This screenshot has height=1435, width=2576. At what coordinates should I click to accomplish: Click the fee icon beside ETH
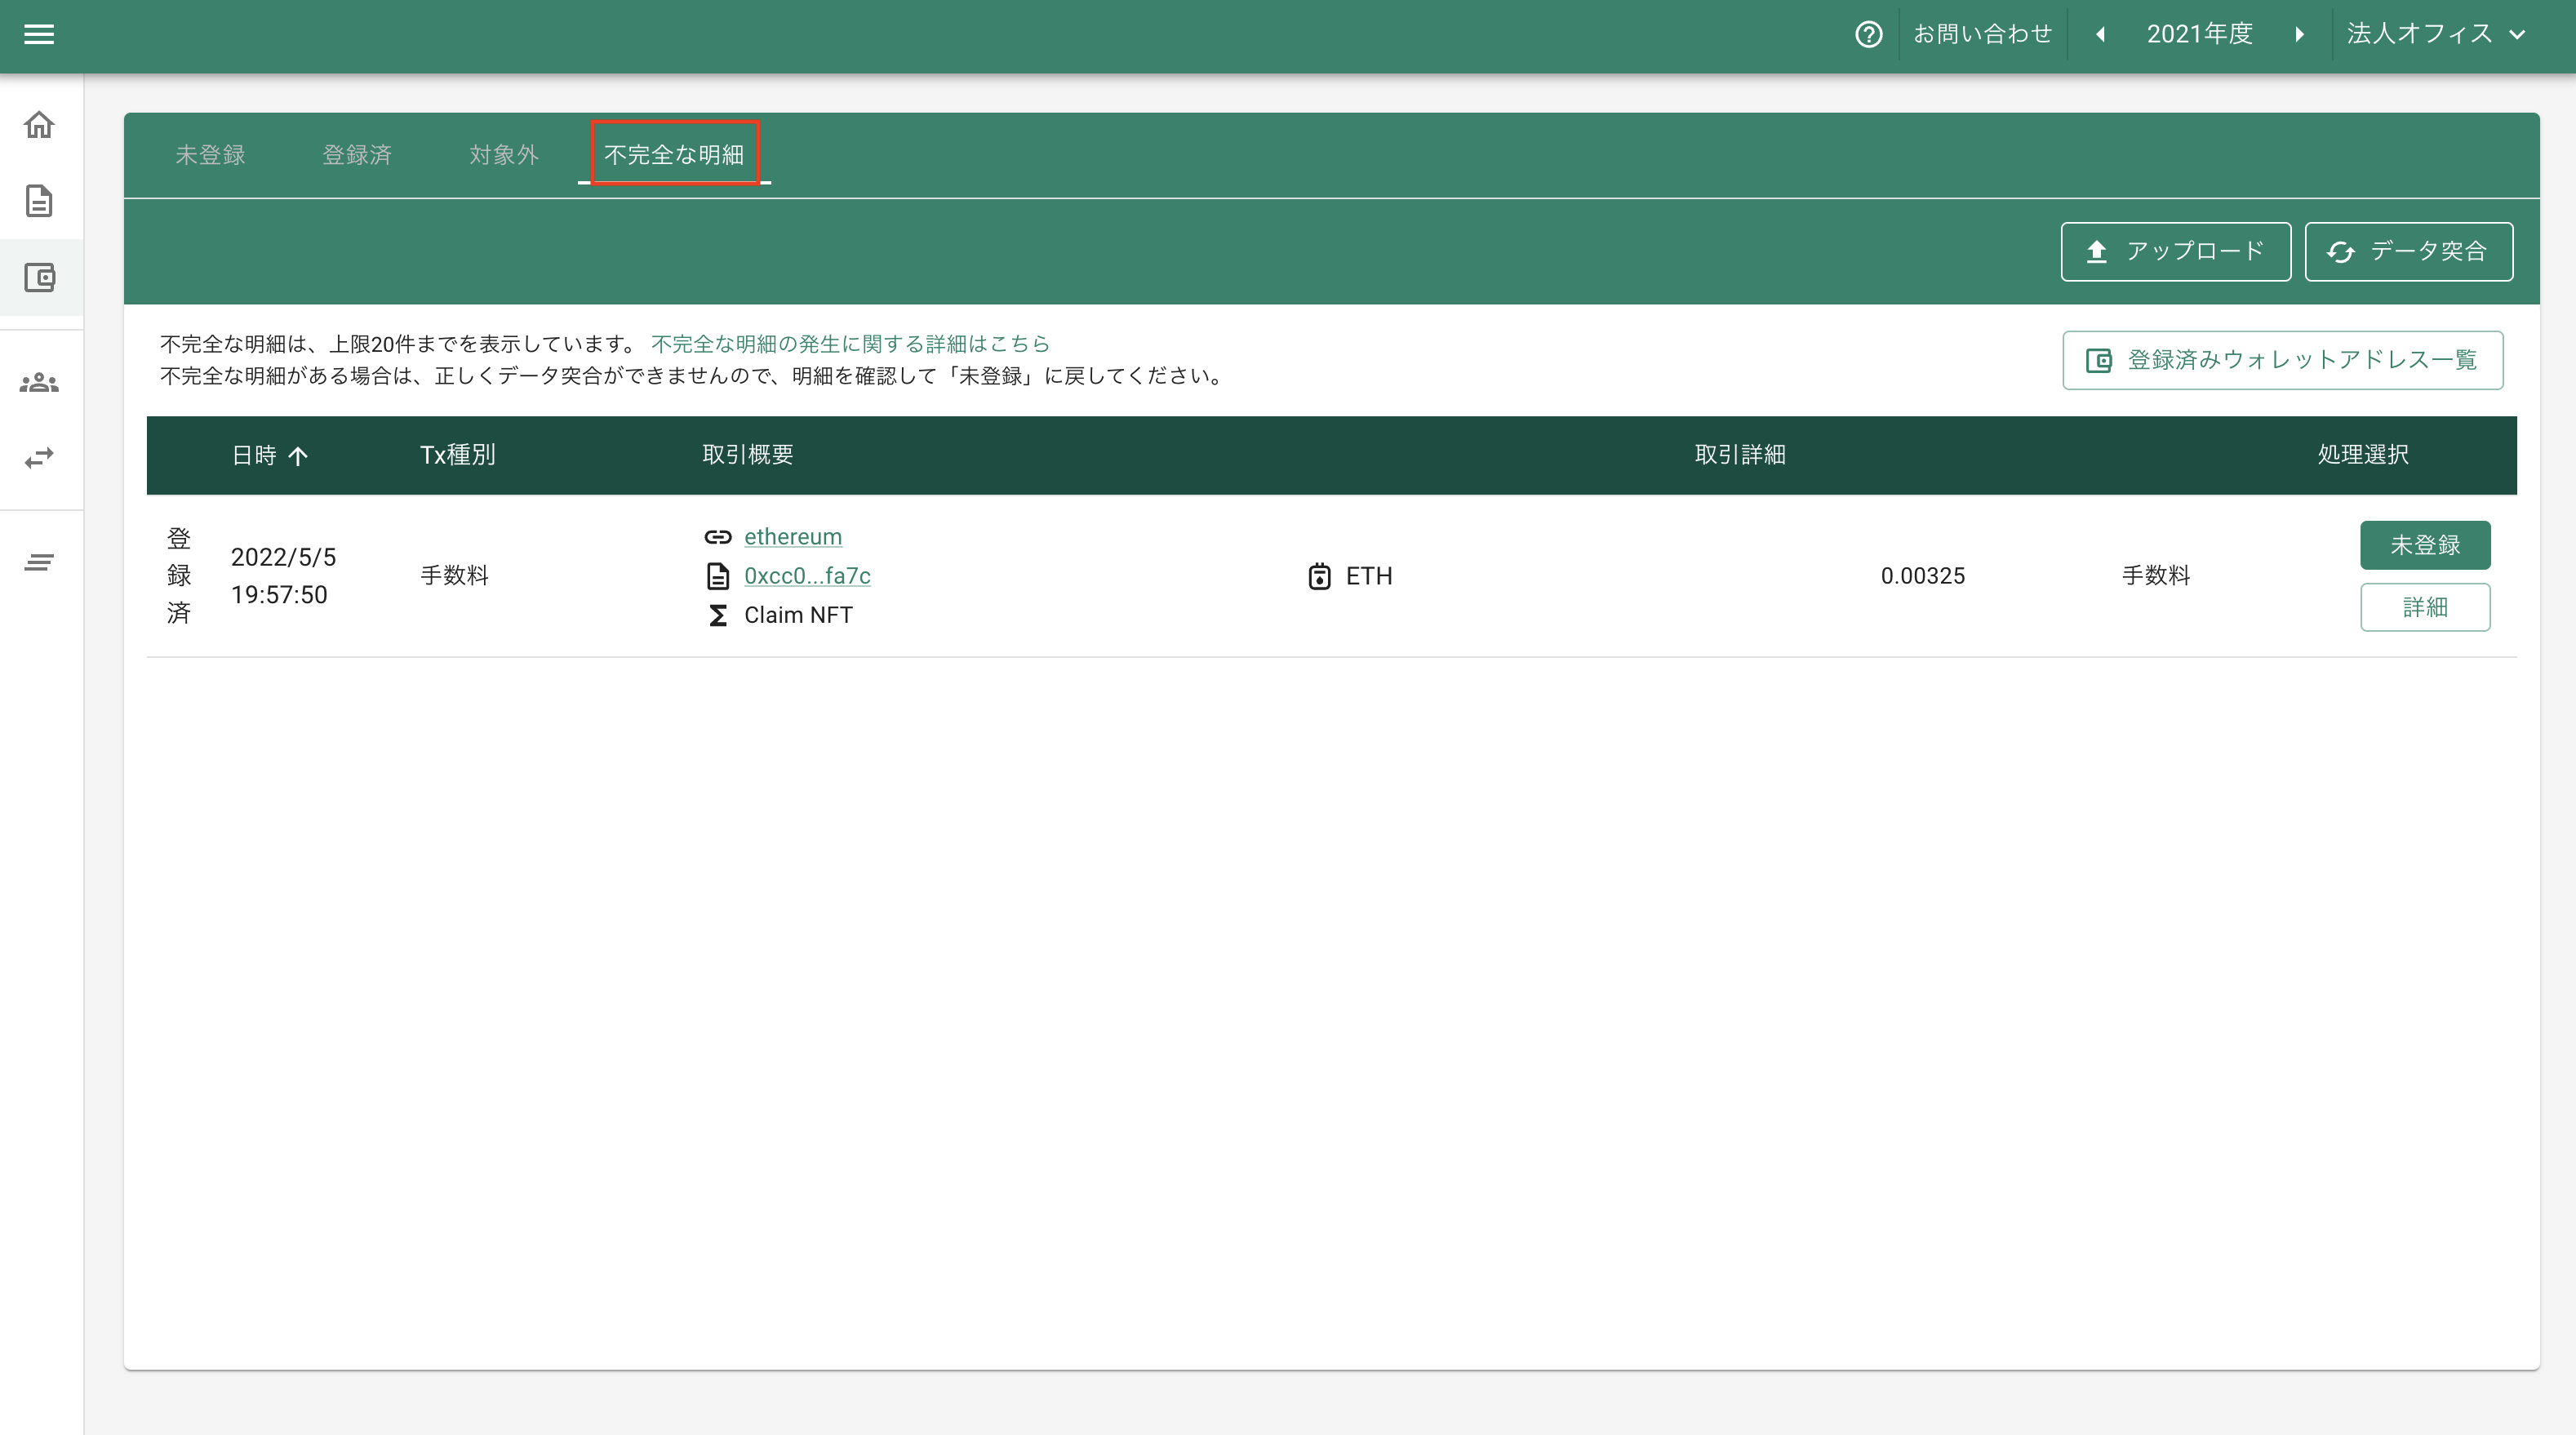tap(1319, 576)
